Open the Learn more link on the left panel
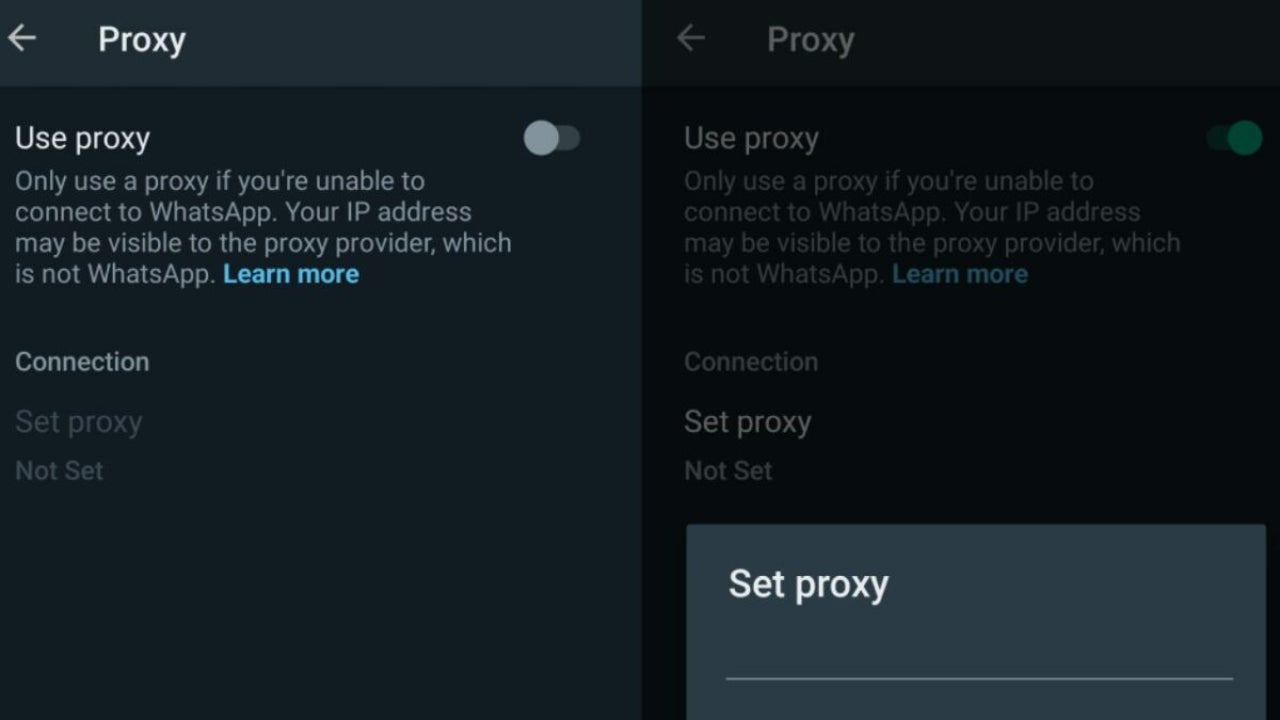This screenshot has width=1280, height=720. 290,273
